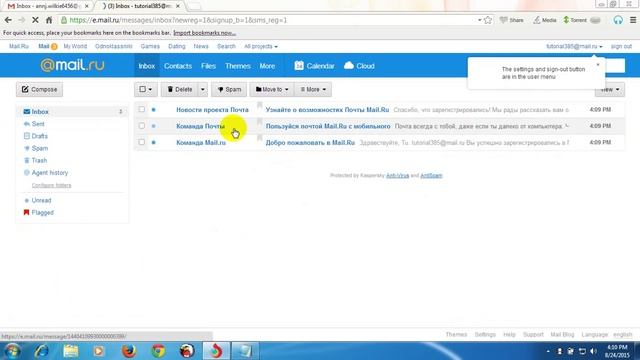
Task: Open the Windows Start button
Action: [12, 351]
